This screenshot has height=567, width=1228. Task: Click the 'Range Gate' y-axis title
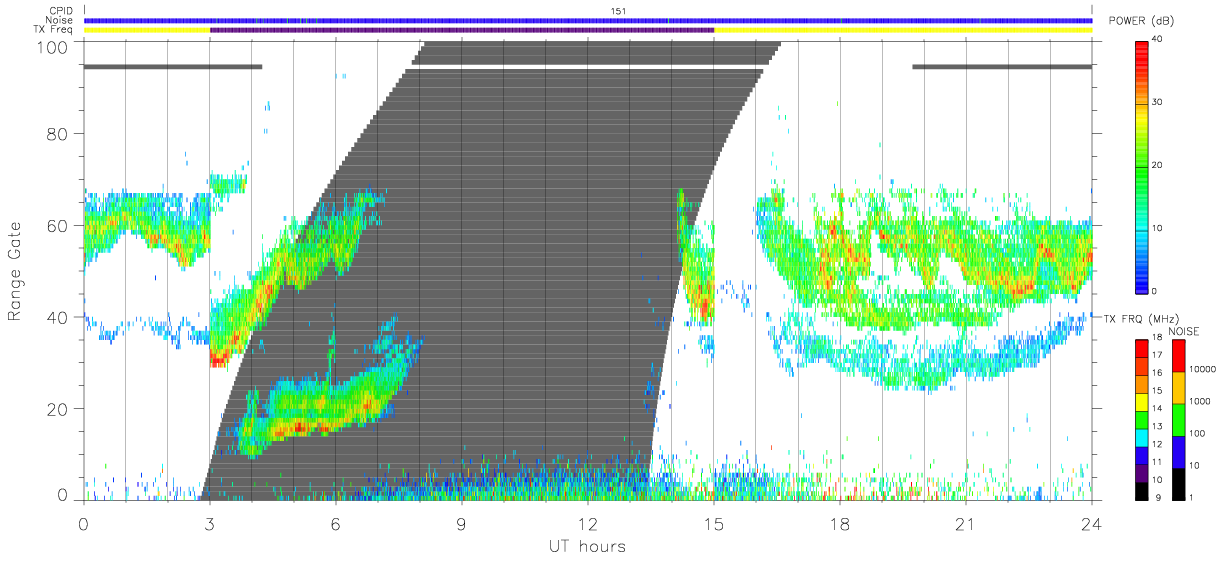tap(16, 271)
